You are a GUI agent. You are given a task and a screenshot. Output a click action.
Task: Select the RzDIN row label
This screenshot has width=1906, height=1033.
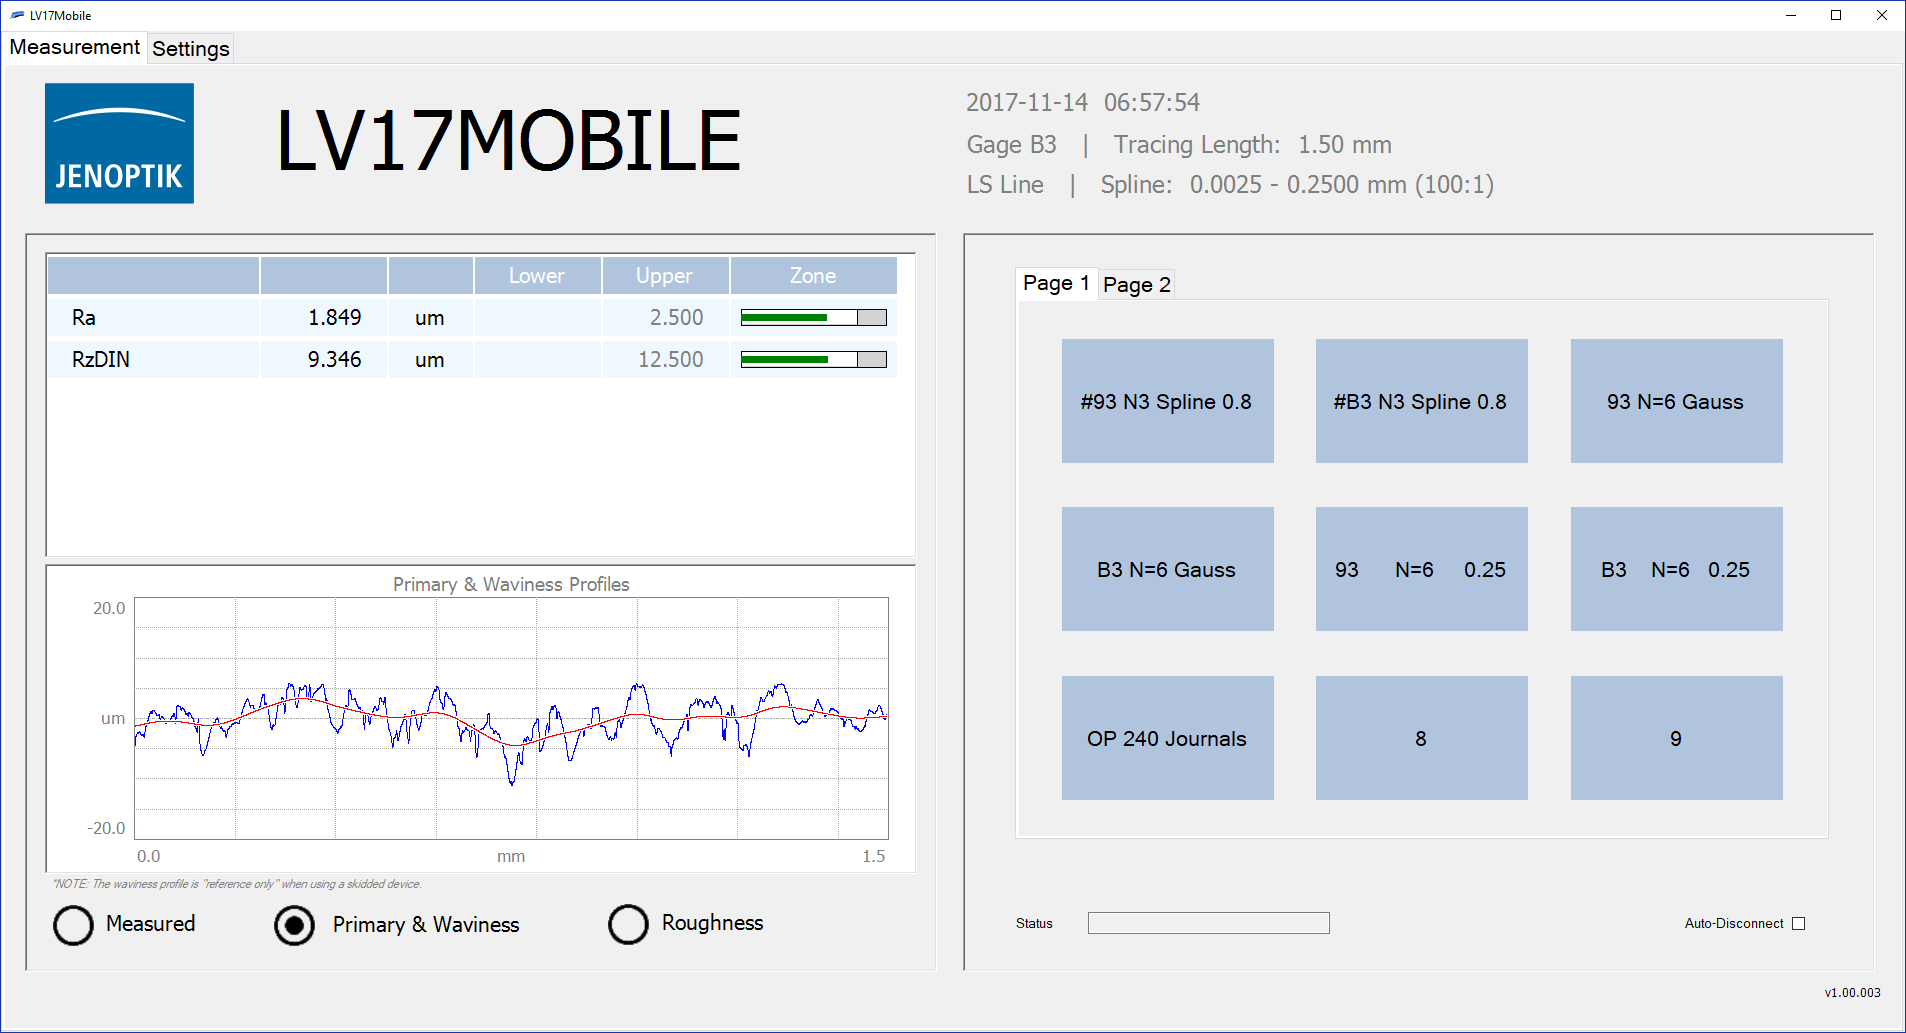[101, 360]
